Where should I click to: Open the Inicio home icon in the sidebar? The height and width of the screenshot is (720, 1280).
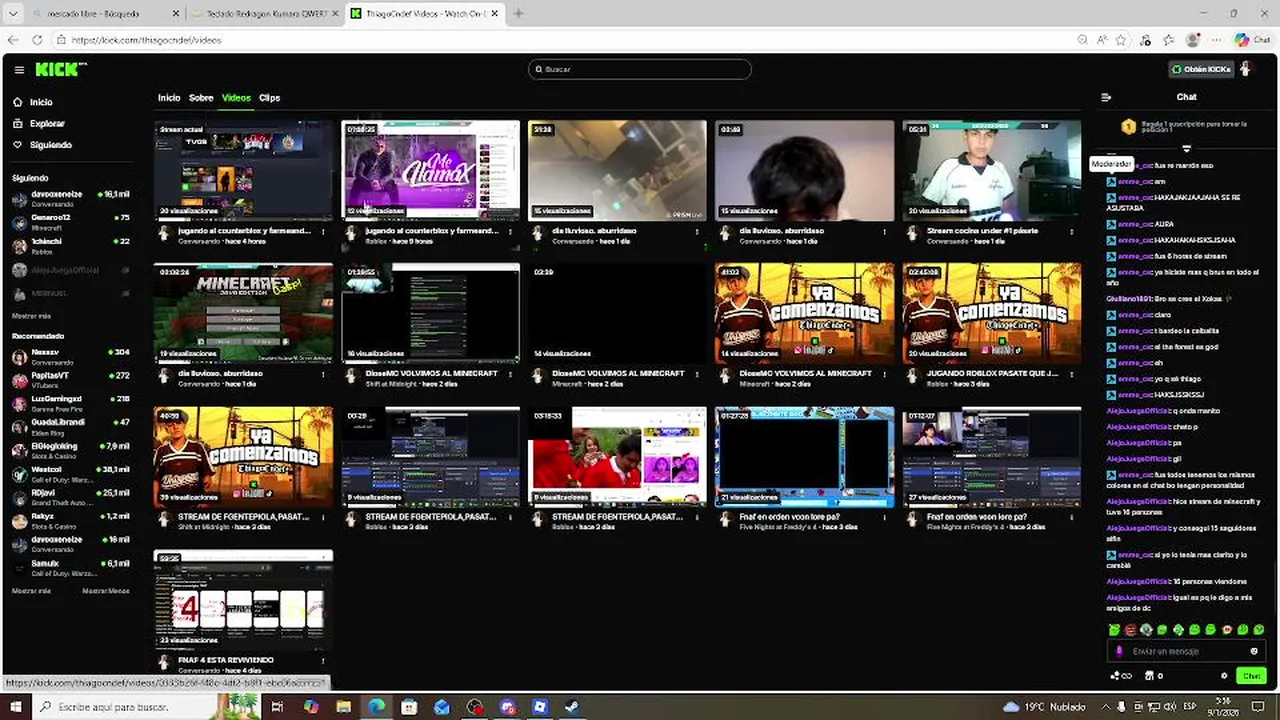(x=18, y=102)
